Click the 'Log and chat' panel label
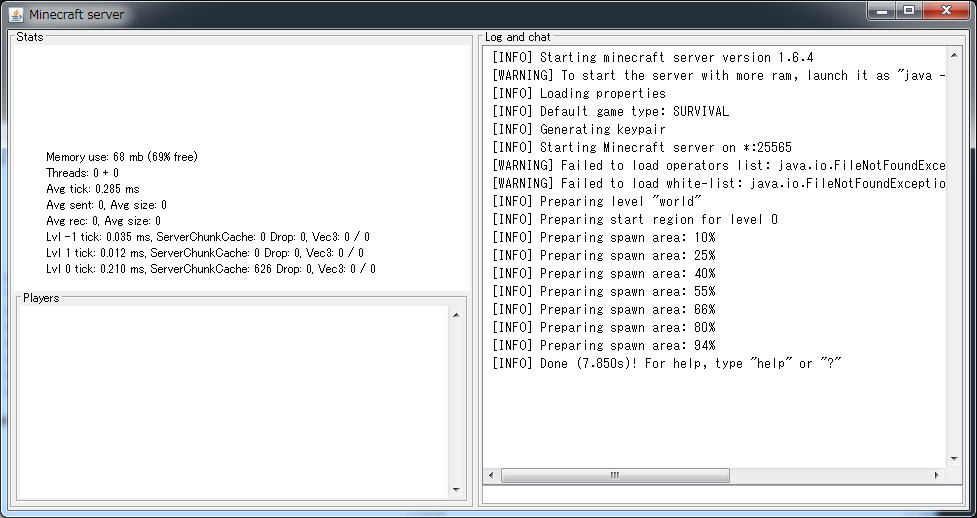977x518 pixels. (x=518, y=37)
